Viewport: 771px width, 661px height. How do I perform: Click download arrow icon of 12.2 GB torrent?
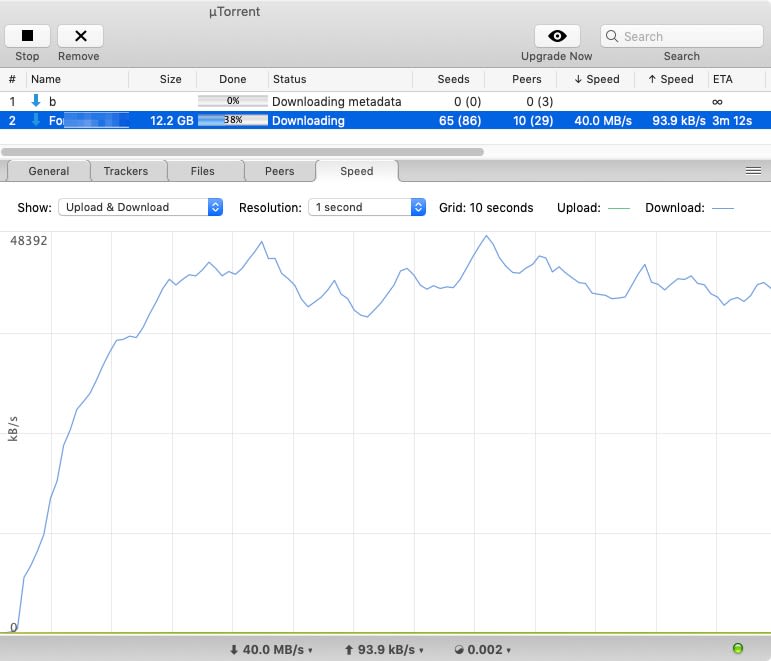click(35, 120)
